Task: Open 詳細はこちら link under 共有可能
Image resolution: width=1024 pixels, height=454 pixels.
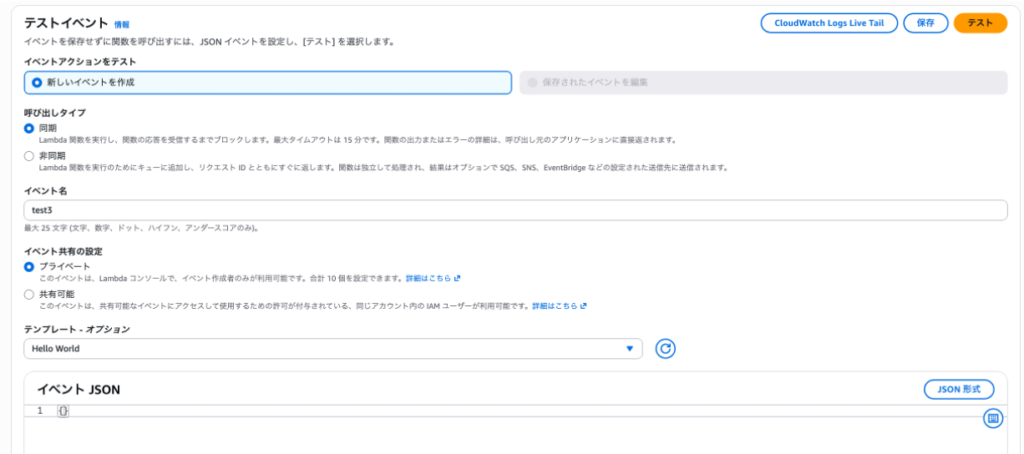Action: coord(554,306)
